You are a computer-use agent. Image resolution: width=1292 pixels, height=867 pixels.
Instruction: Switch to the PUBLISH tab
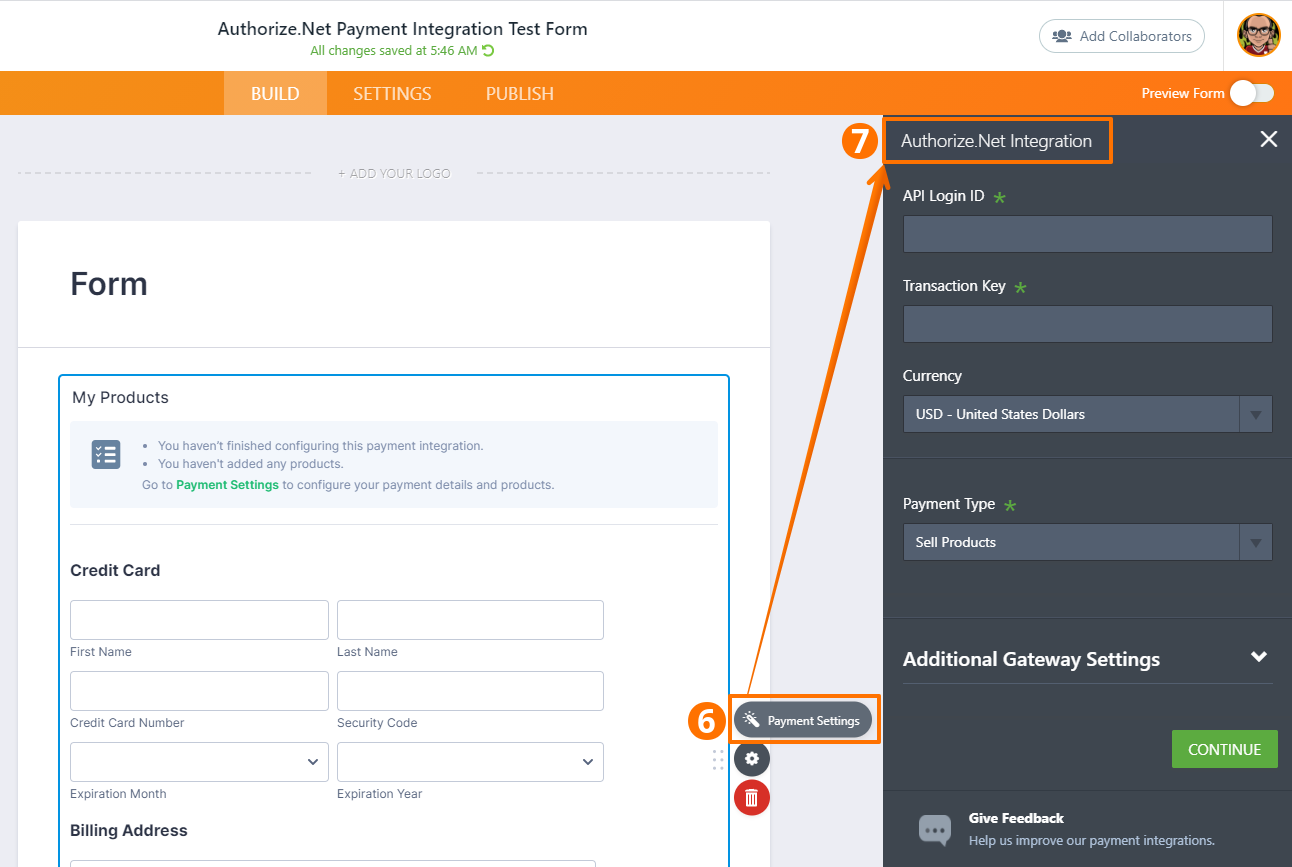point(520,93)
